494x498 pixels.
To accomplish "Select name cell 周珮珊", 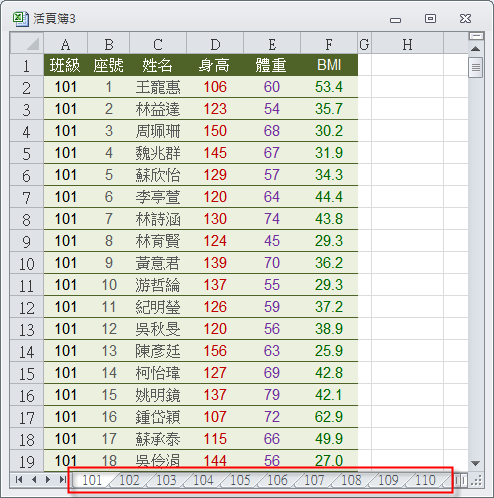I will pyautogui.click(x=158, y=131).
